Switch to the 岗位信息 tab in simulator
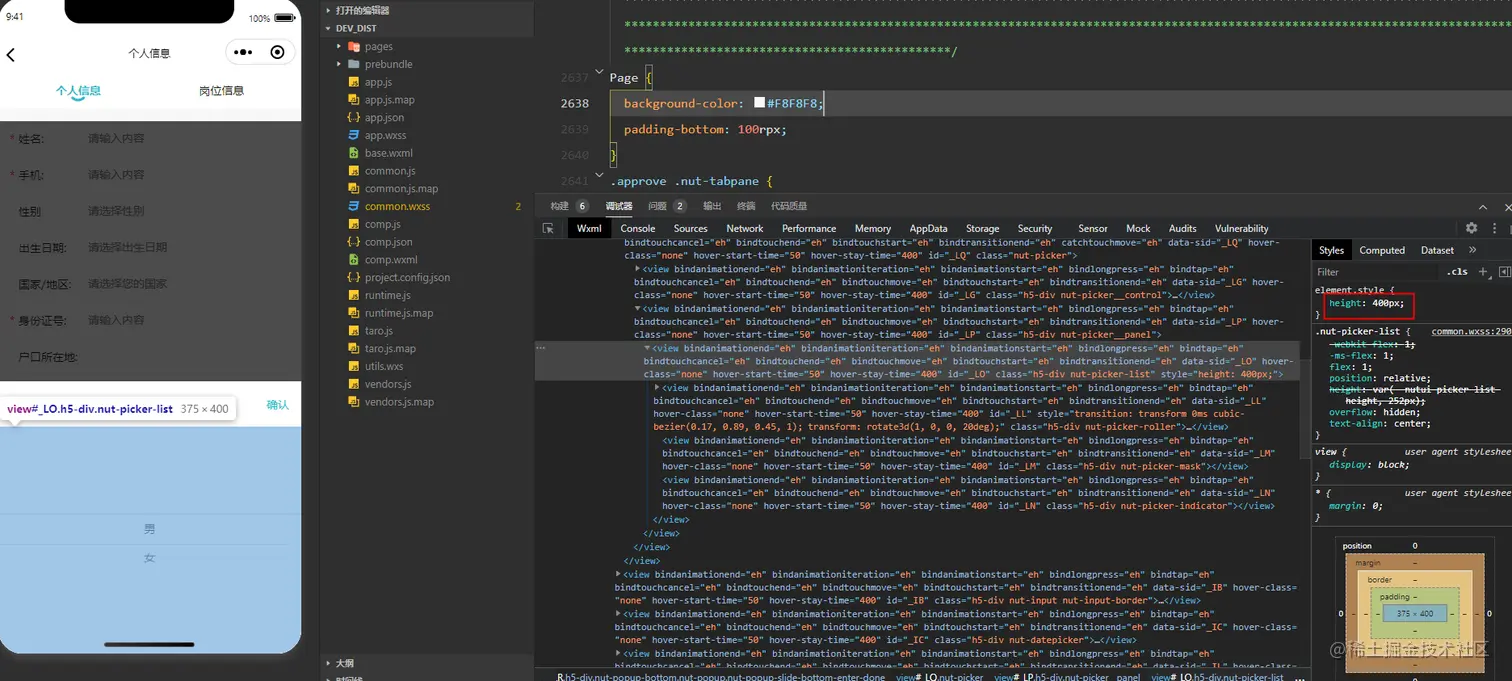Image resolution: width=1512 pixels, height=681 pixels. point(221,90)
